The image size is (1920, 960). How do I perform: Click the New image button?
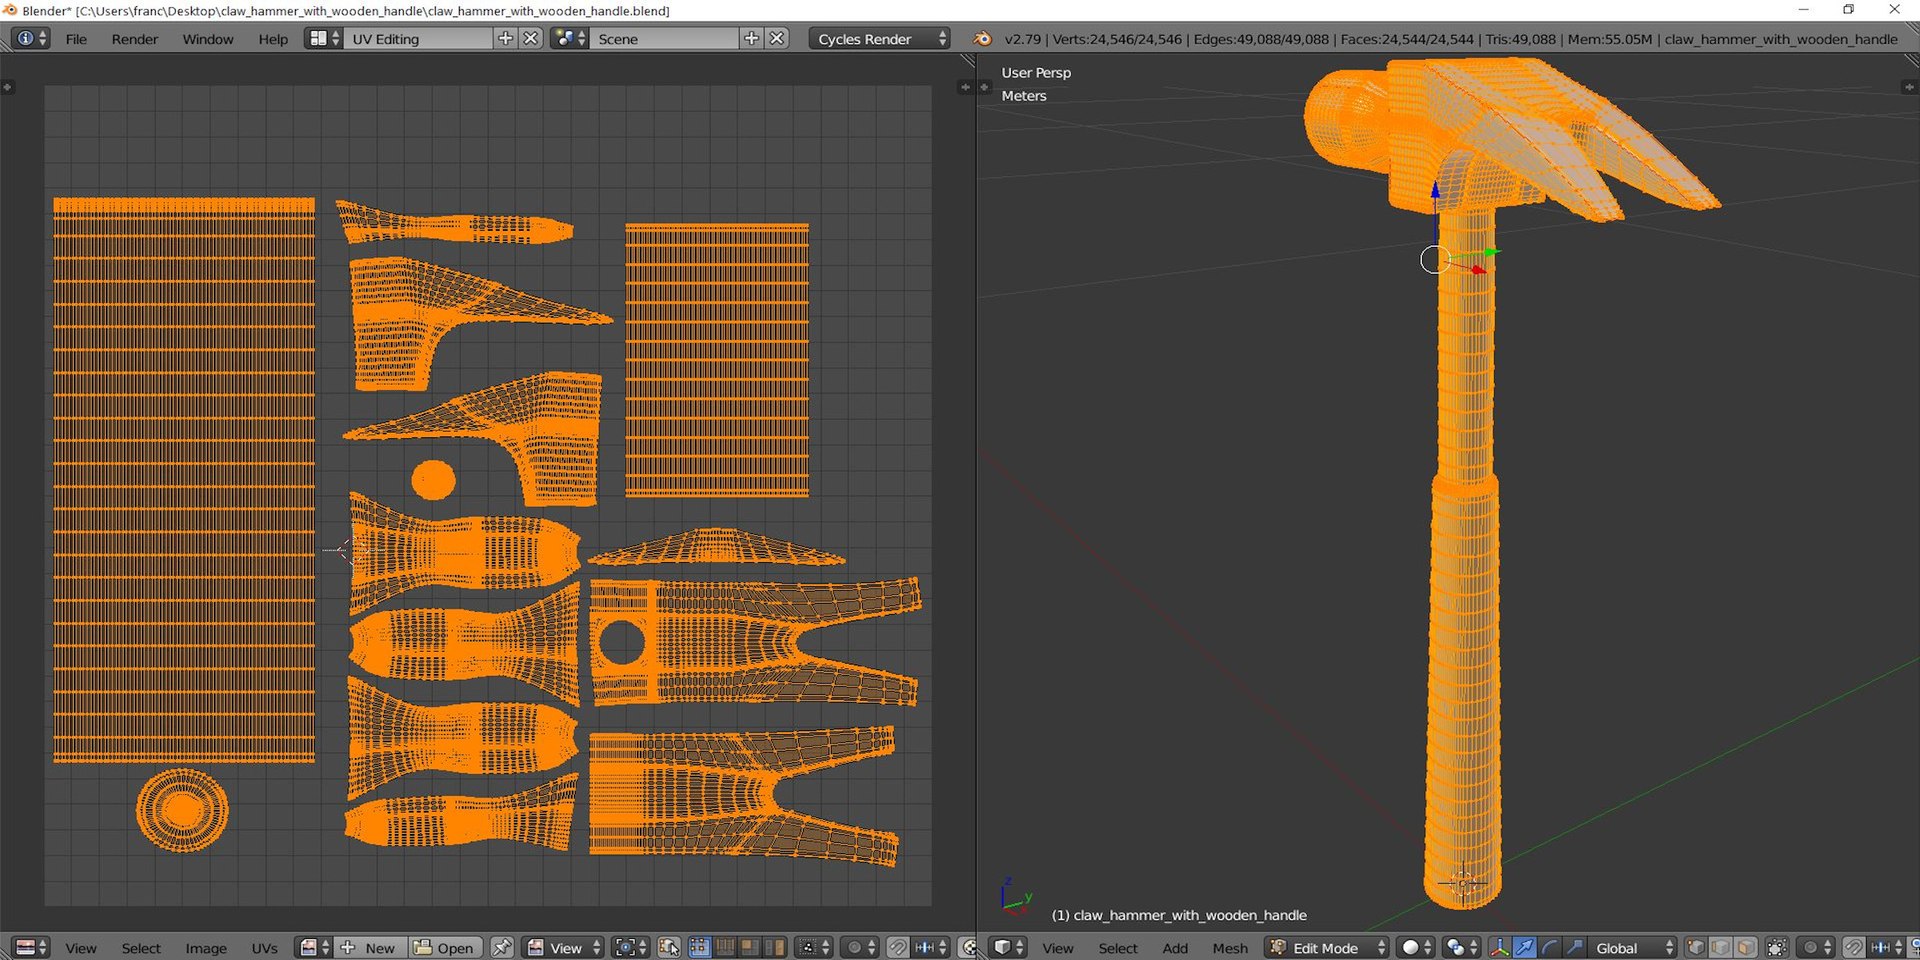[x=371, y=947]
